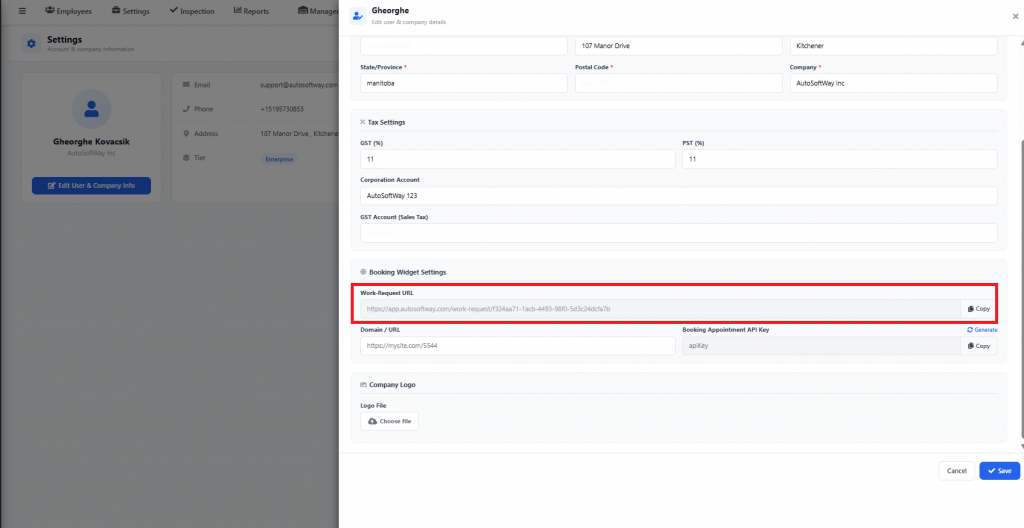1024x528 pixels.
Task: Click the Settings gear icon beside page title
Action: (31, 44)
